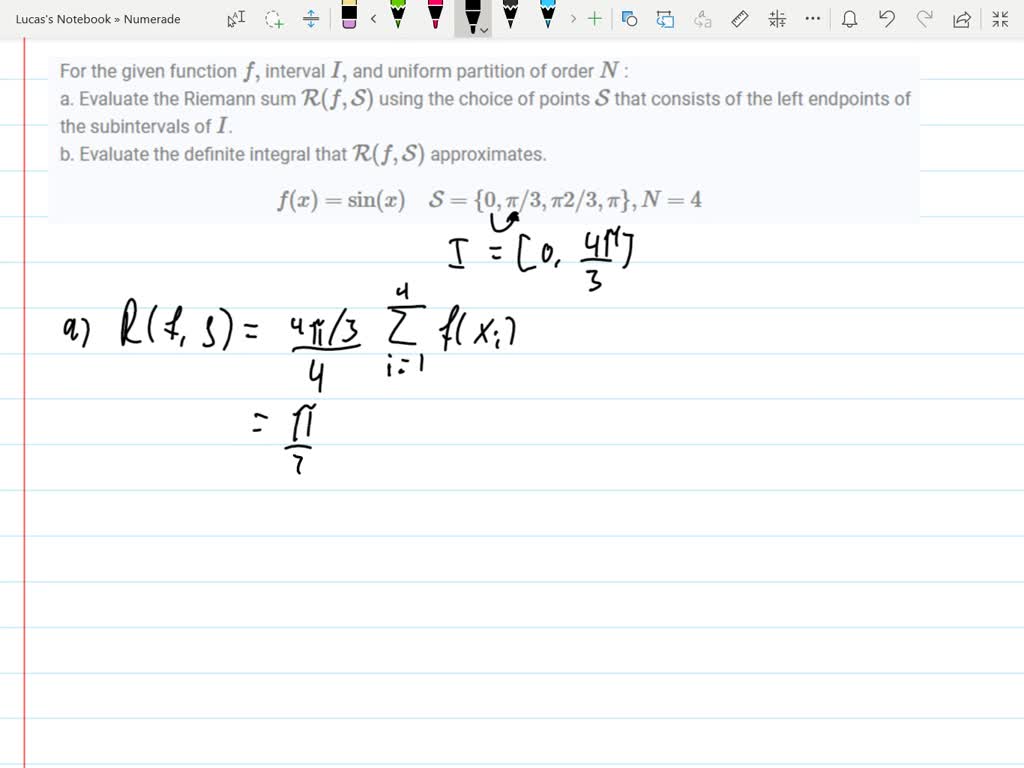Choose the lasso selection tool
The height and width of the screenshot is (768, 1024).
click(273, 18)
